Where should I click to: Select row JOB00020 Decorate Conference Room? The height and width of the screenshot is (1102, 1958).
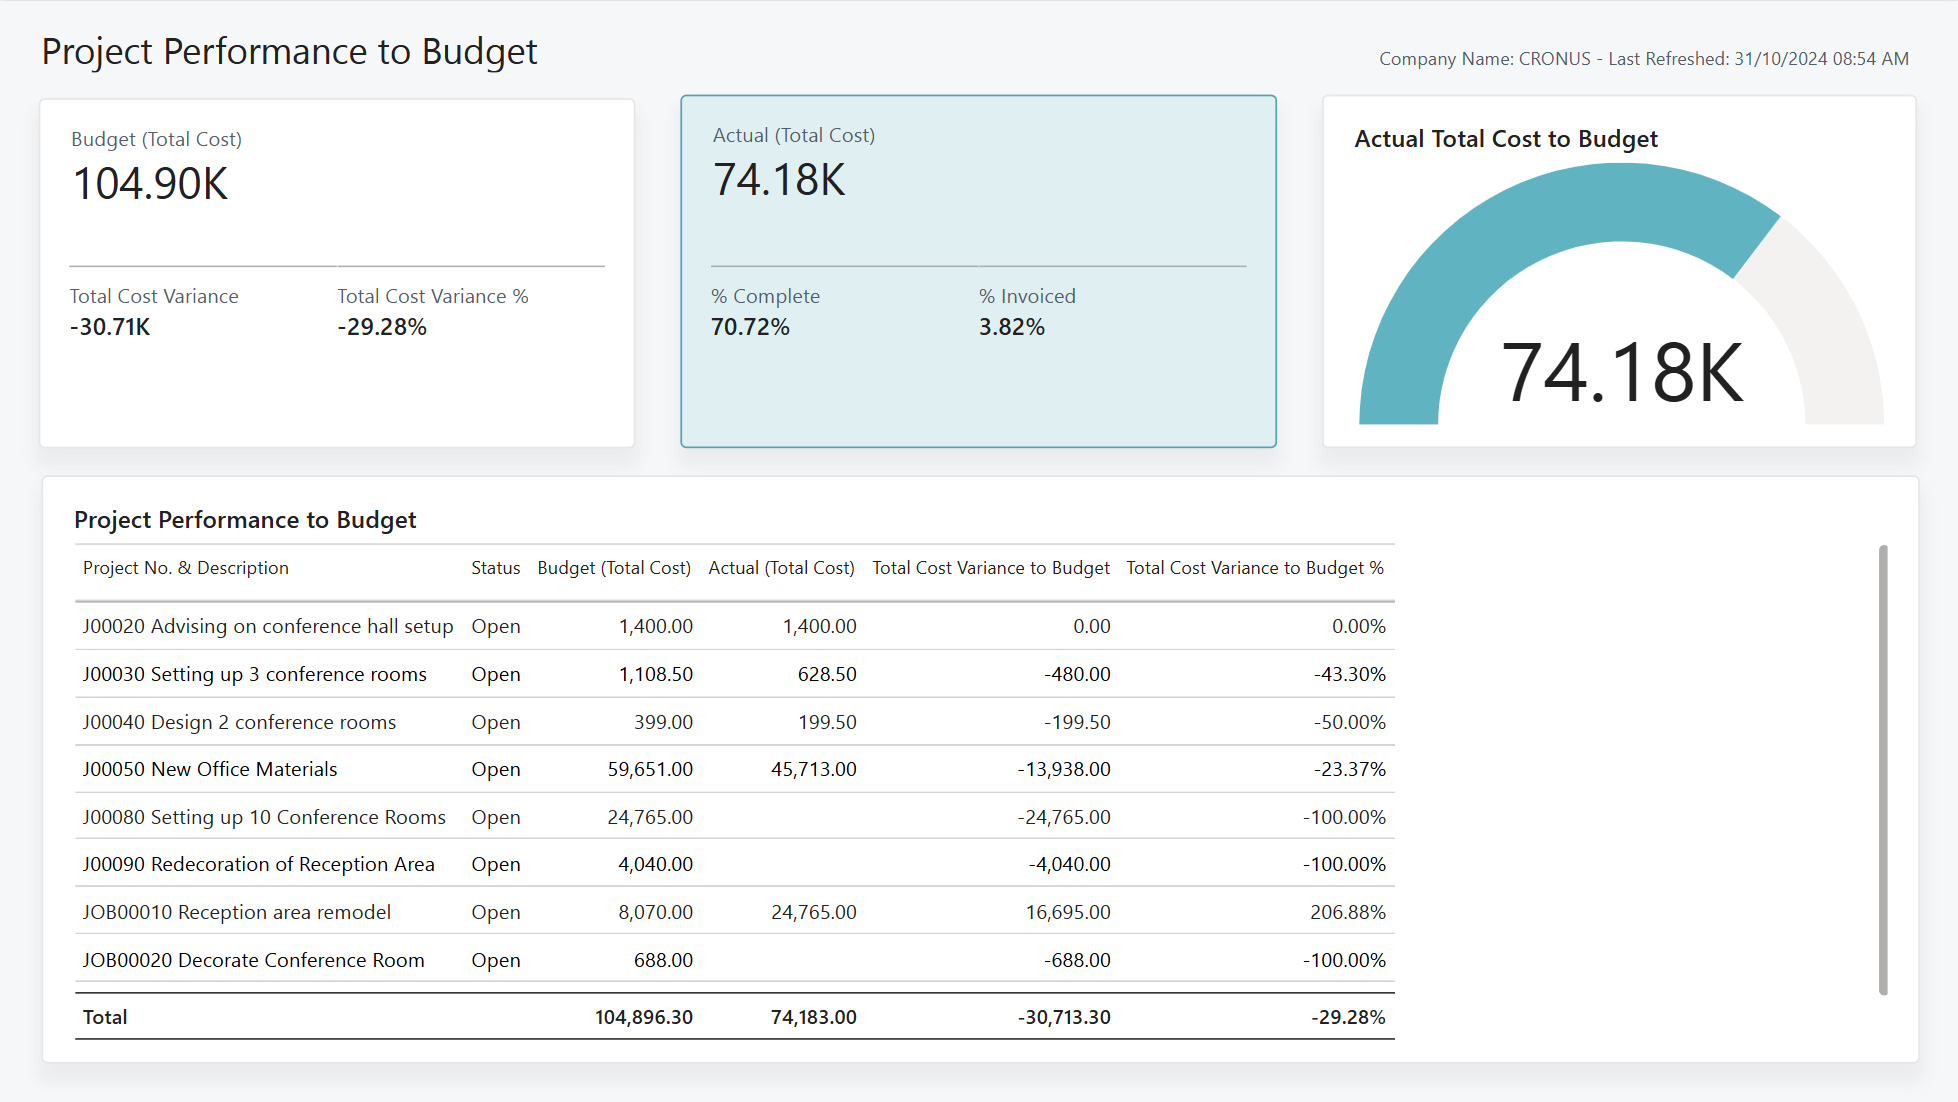(734, 960)
